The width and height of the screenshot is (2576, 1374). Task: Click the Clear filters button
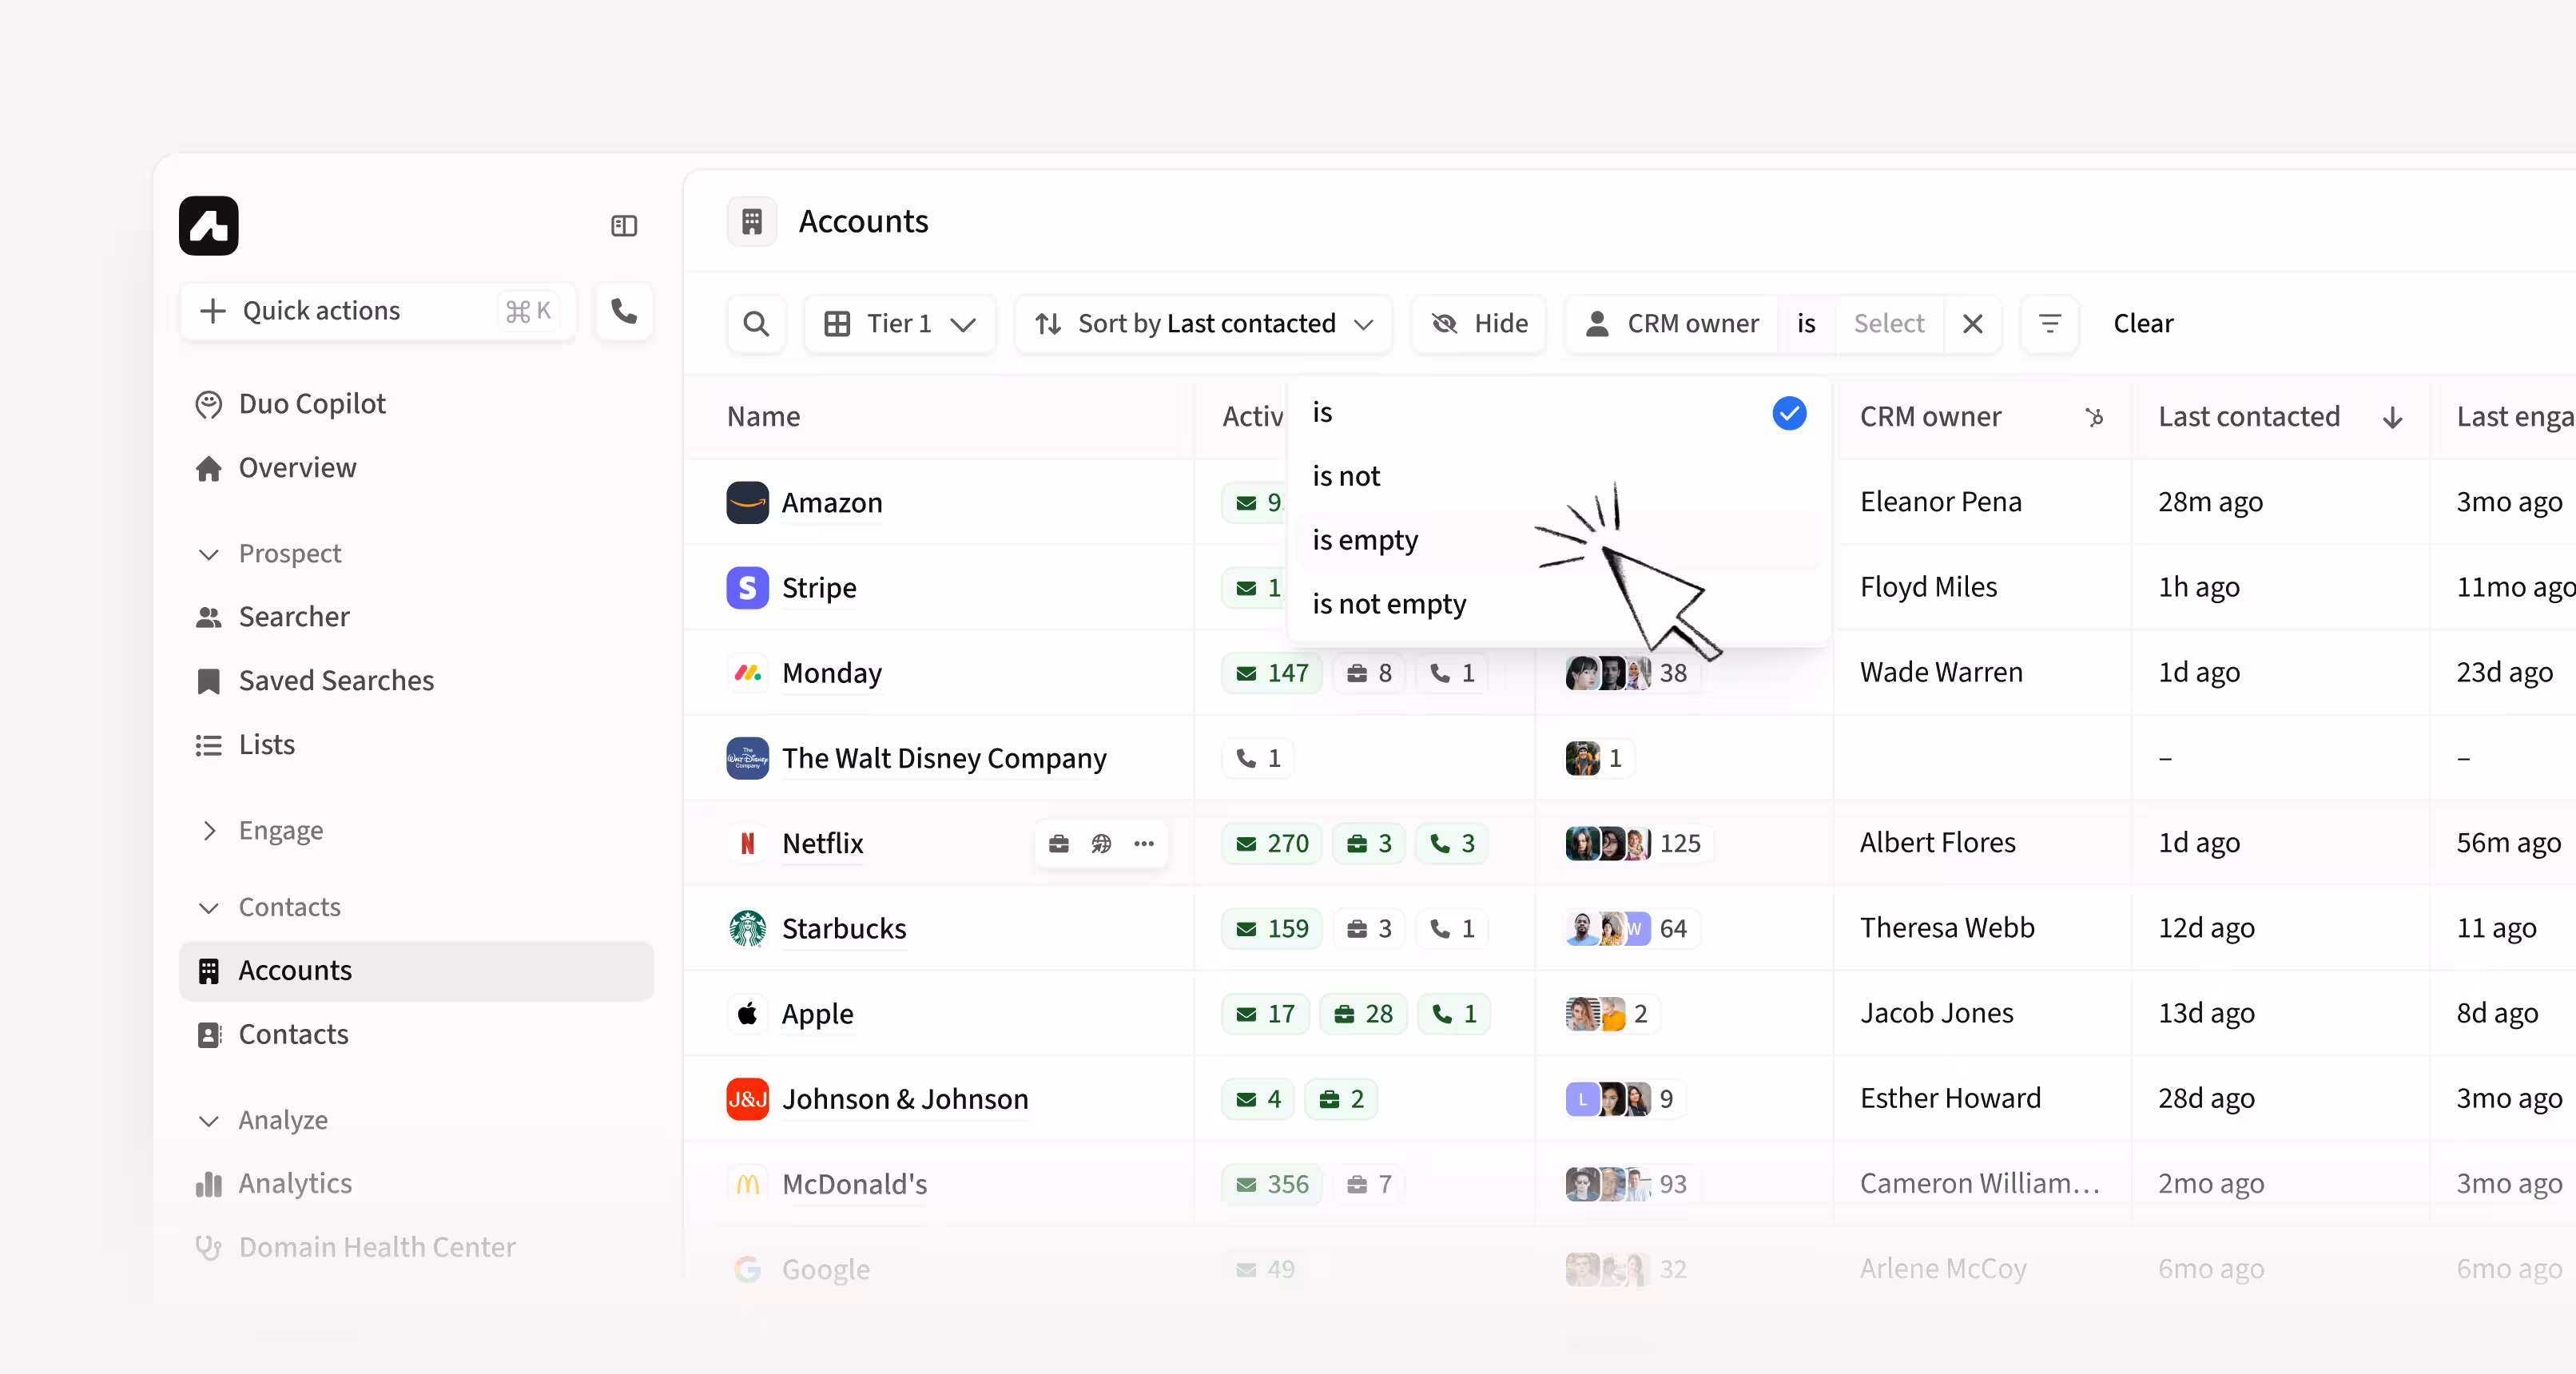pos(2143,324)
